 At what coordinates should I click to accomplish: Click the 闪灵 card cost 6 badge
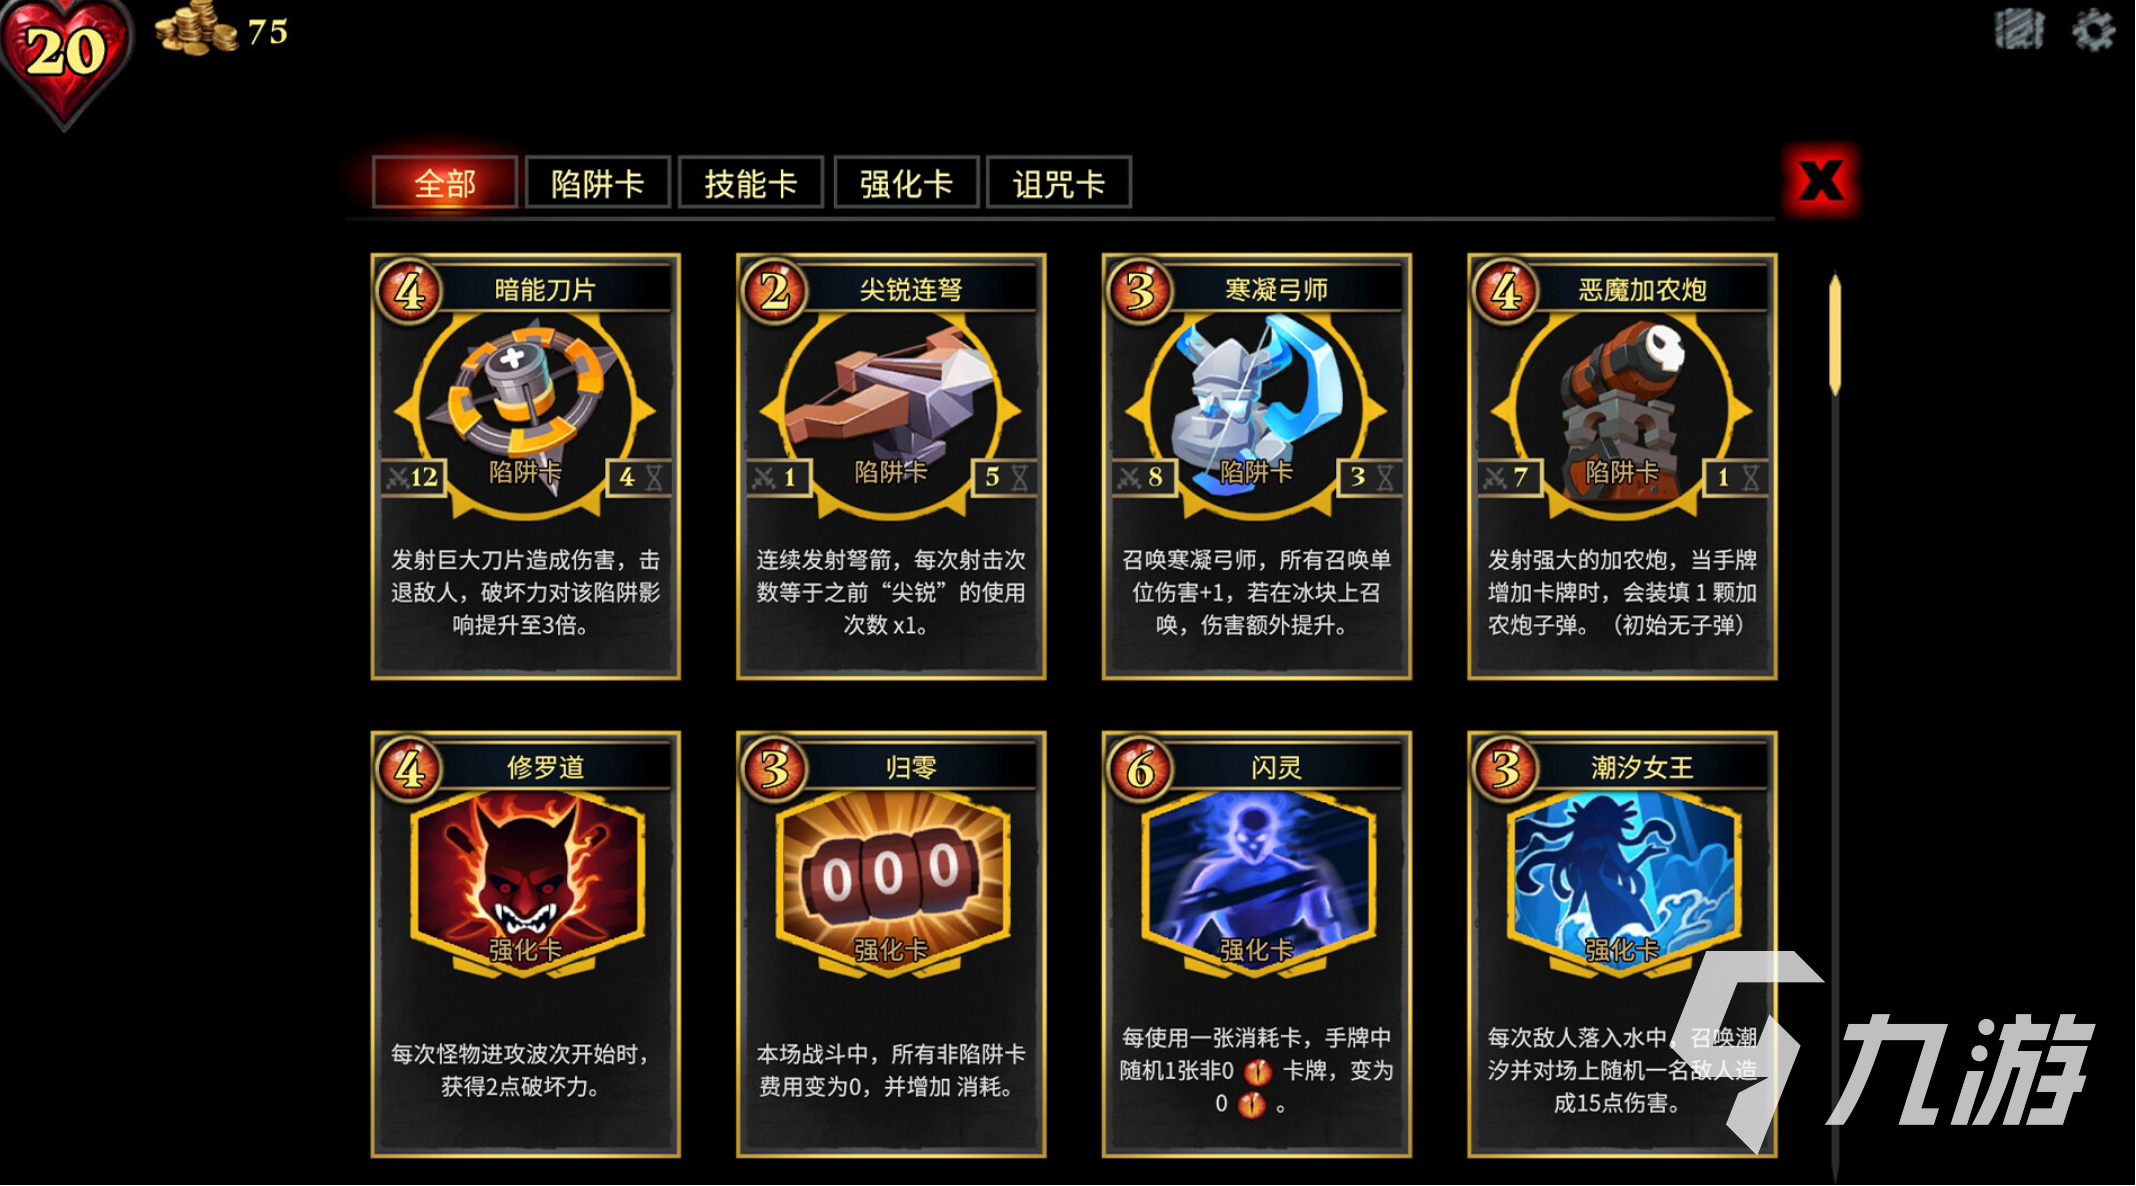(x=1141, y=769)
